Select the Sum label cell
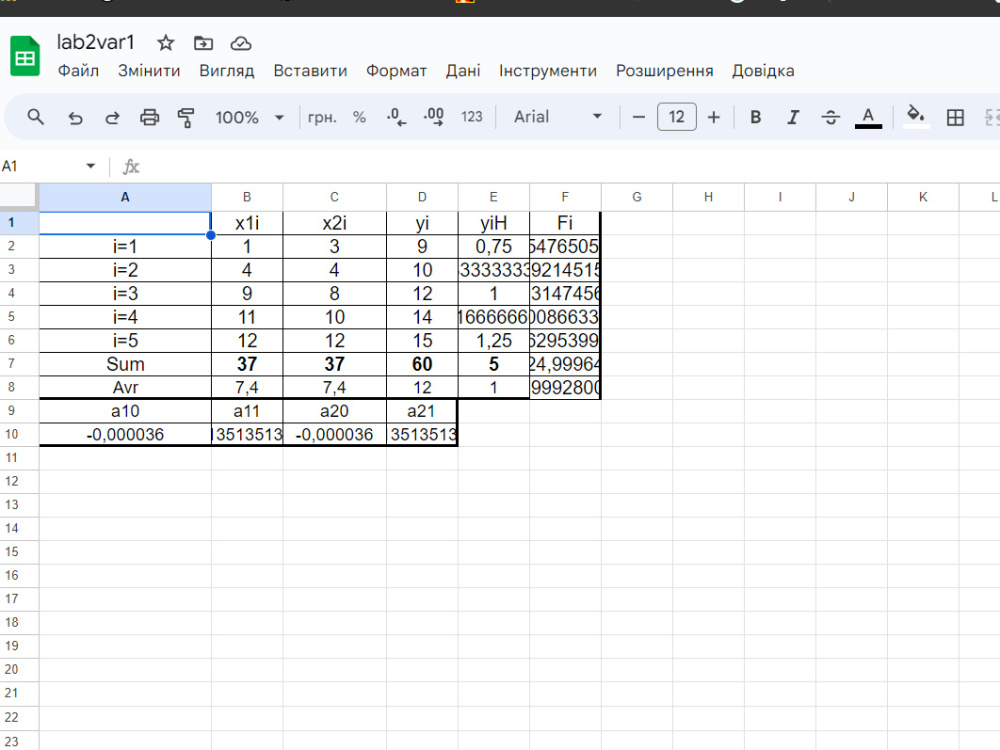 point(125,364)
